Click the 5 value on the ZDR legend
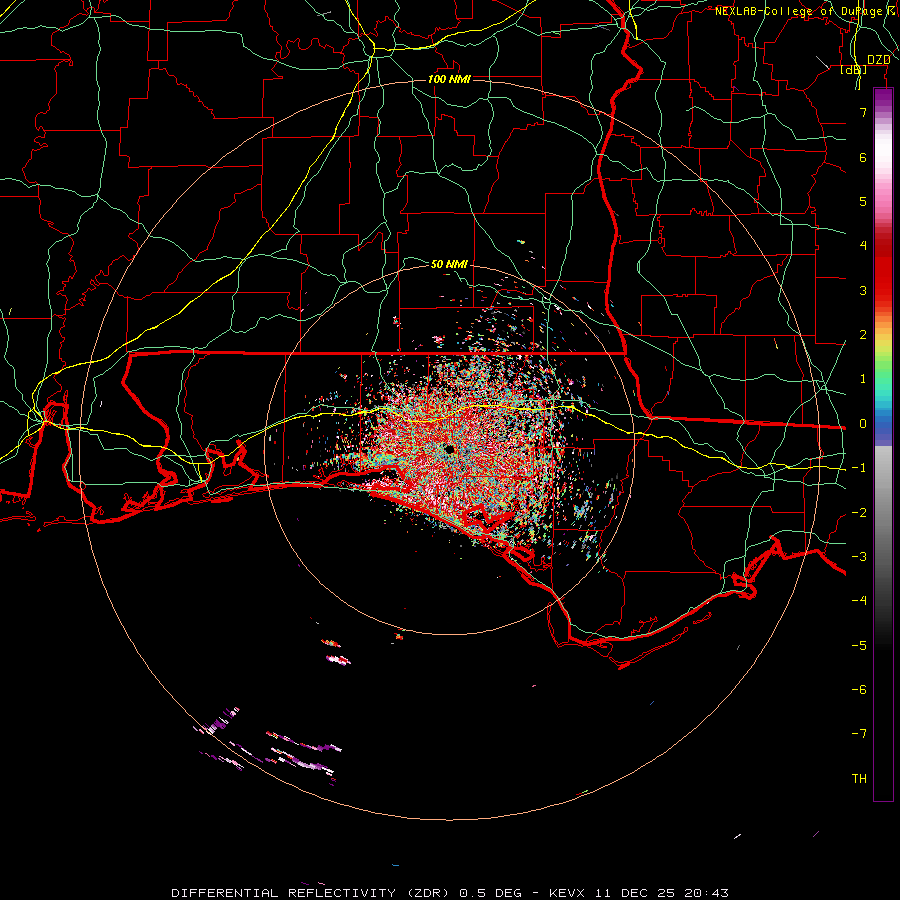 863,201
